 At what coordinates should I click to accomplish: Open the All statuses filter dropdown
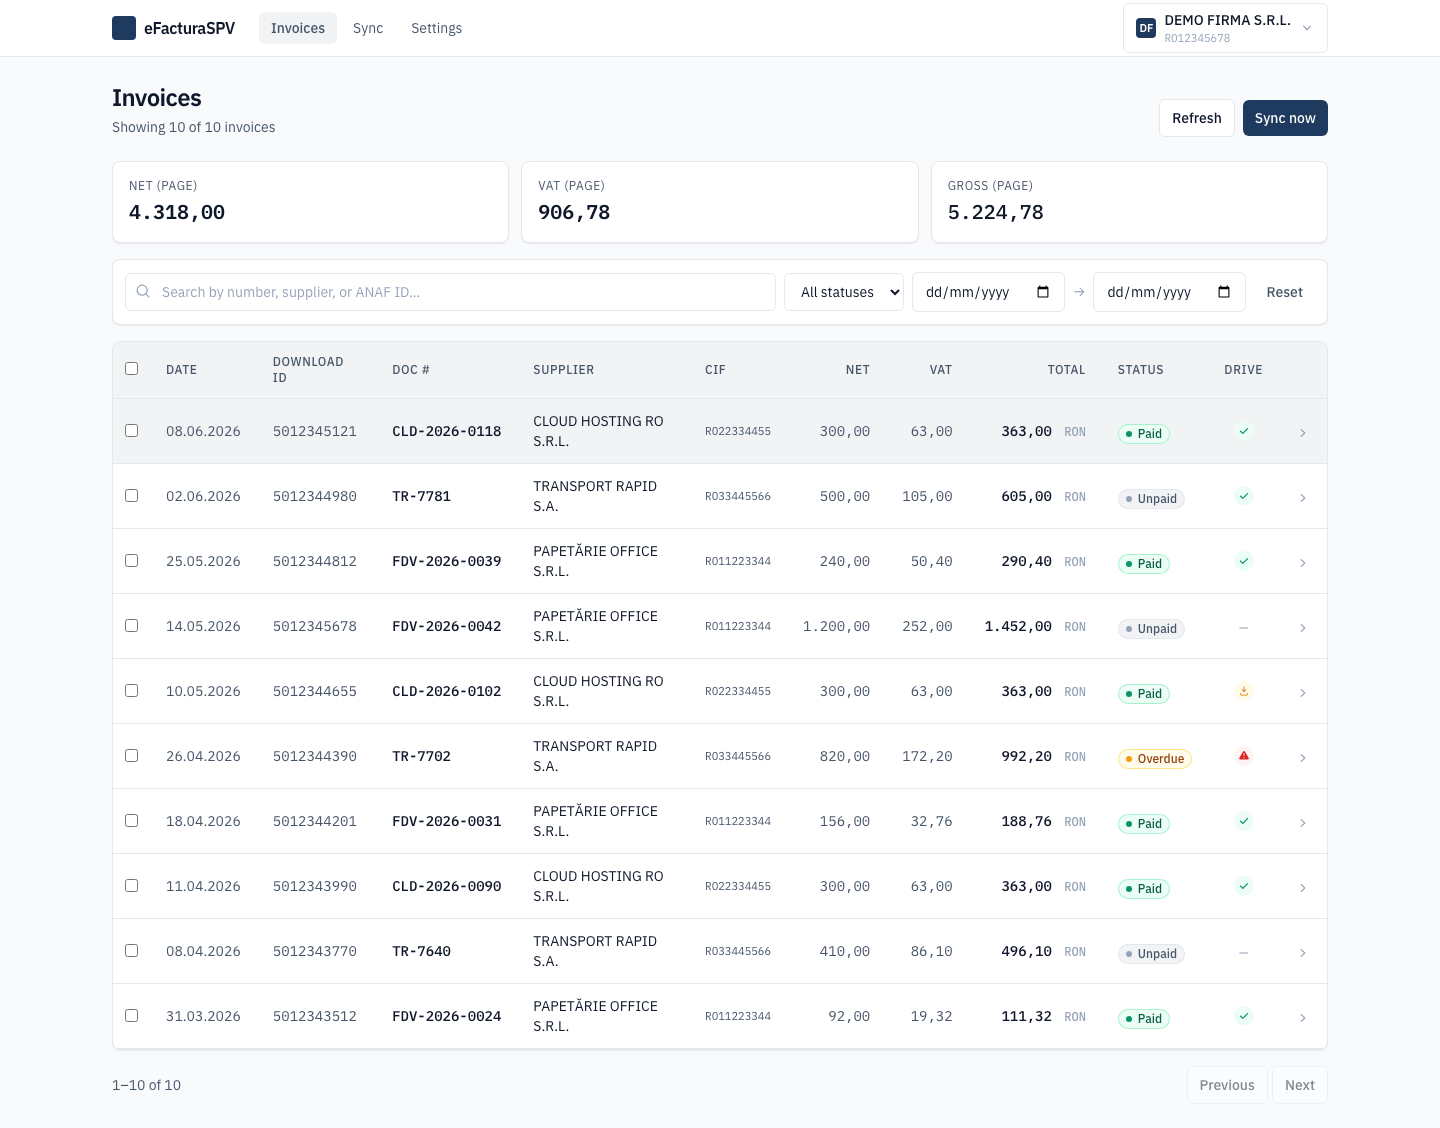(844, 292)
